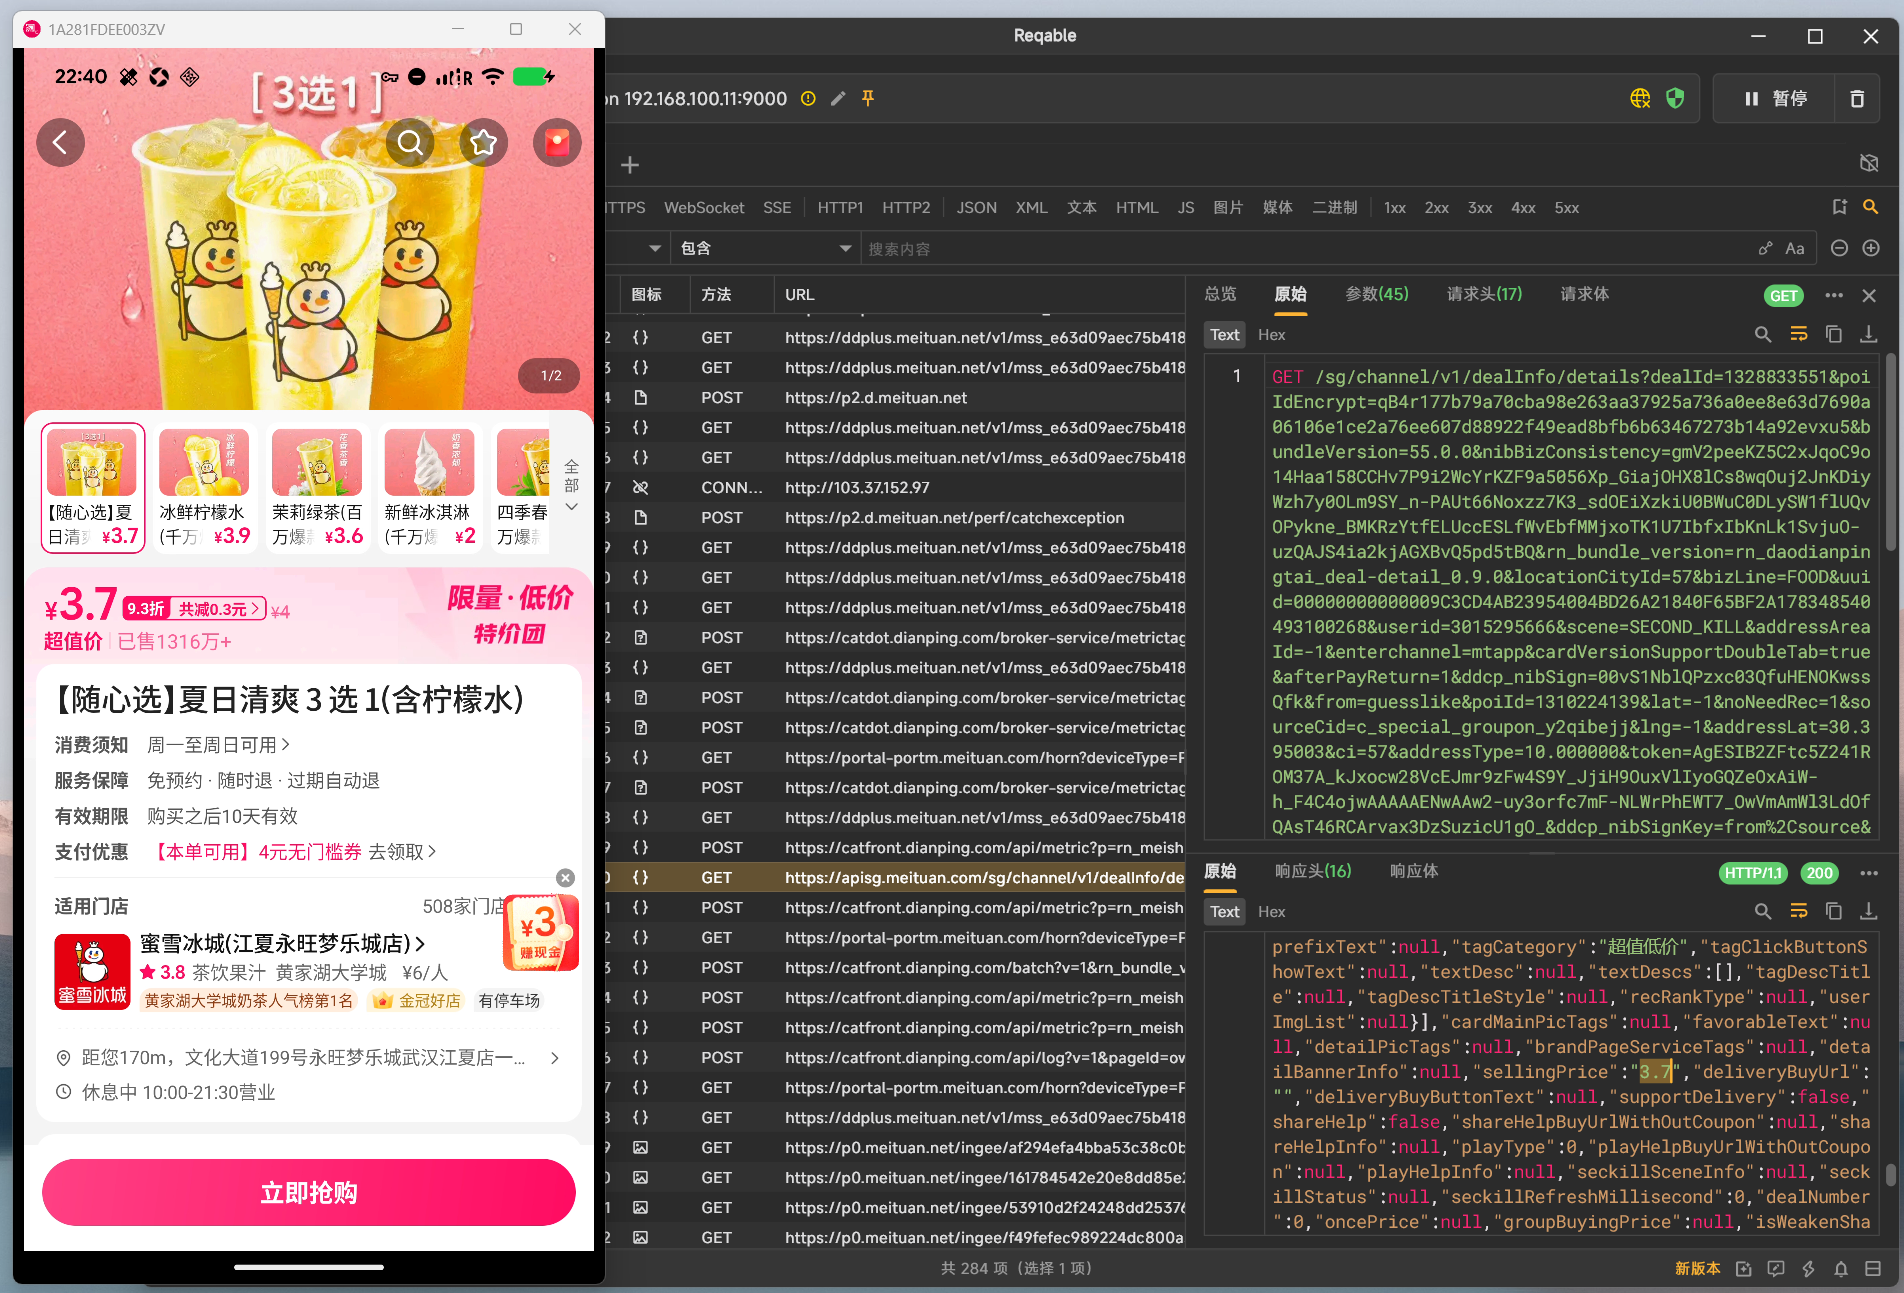Viewport: 1904px width, 1293px height.
Task: Tap the back arrow in phone app
Action: 61,143
